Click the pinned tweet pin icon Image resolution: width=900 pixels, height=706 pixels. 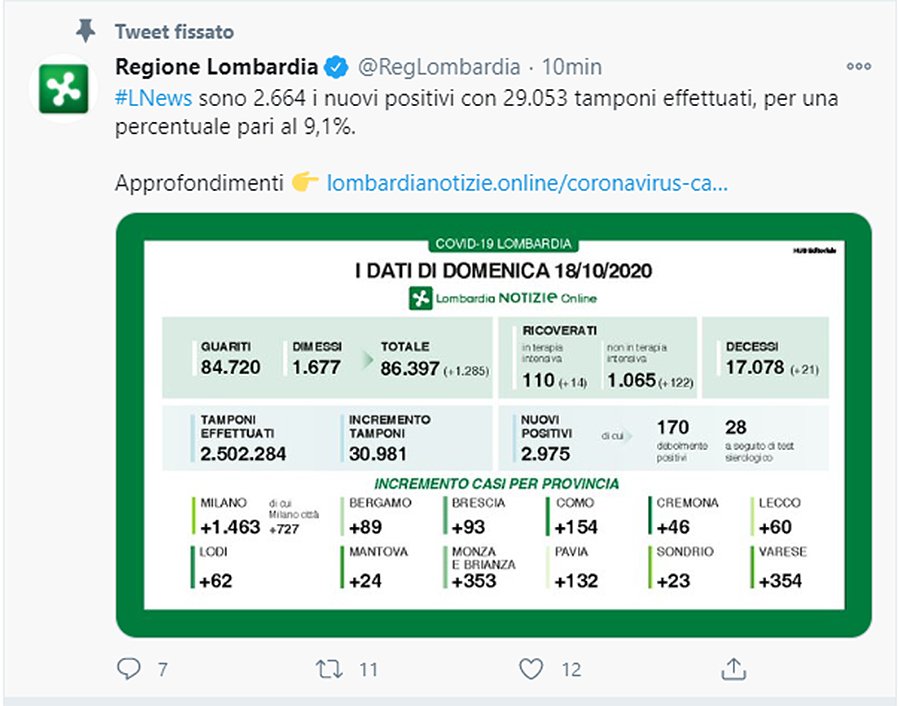(86, 31)
